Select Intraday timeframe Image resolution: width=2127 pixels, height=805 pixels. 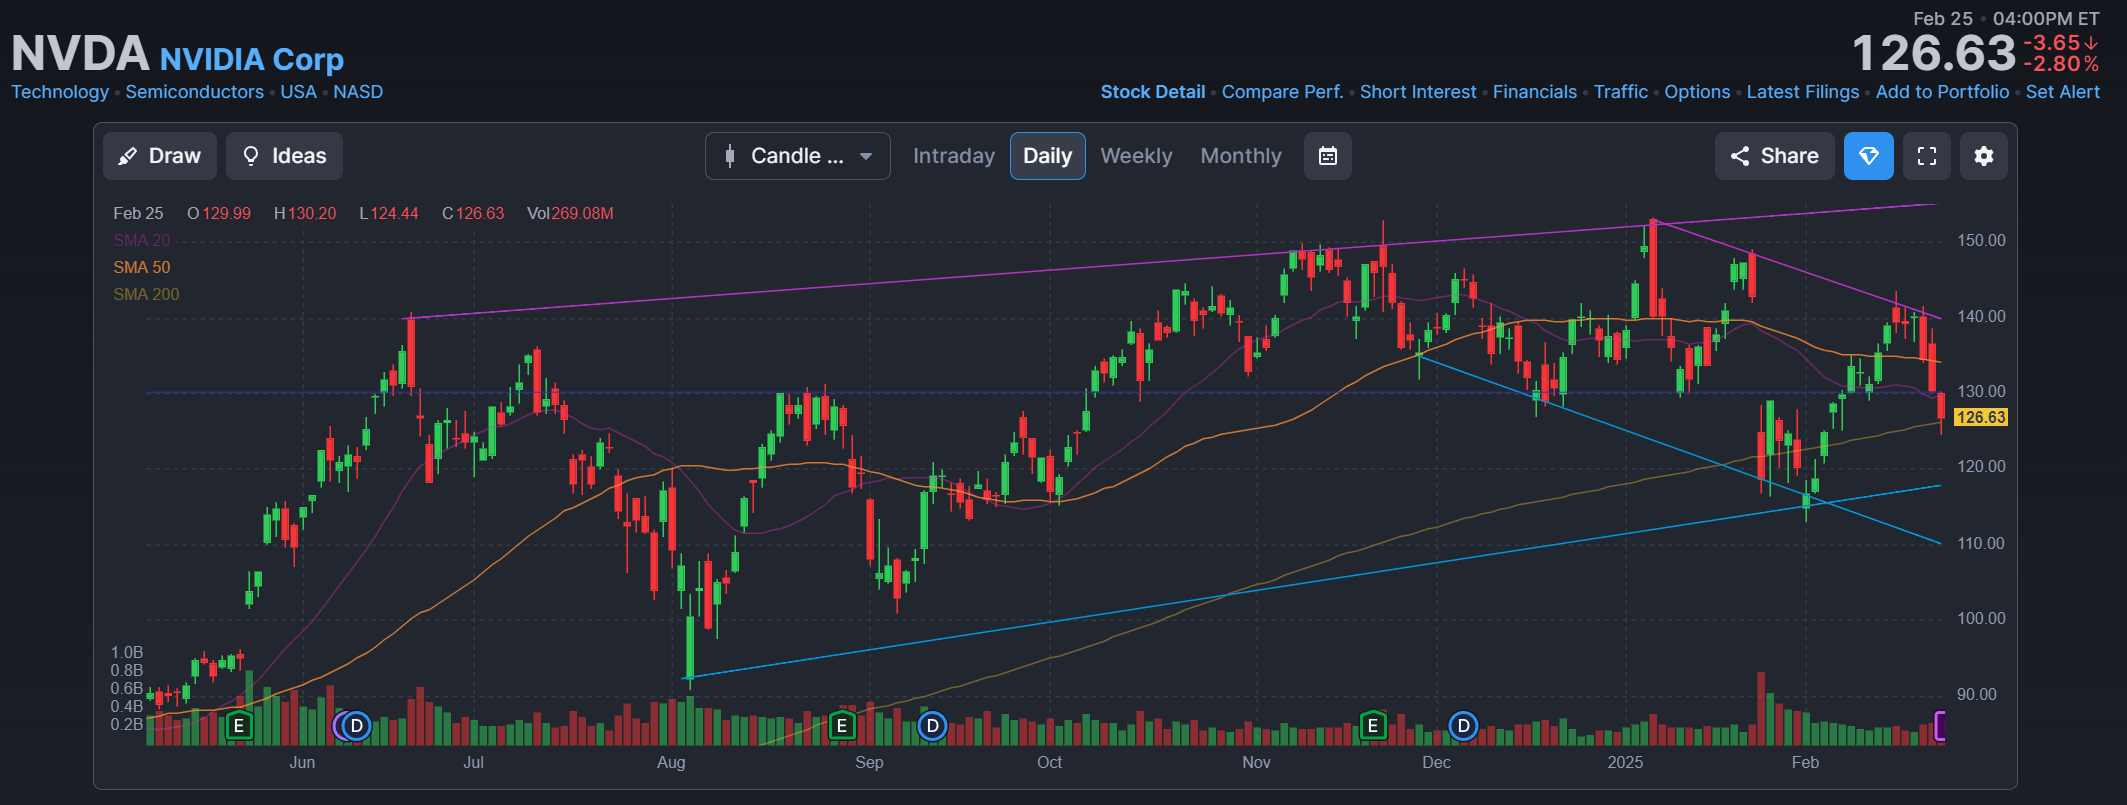(x=954, y=156)
